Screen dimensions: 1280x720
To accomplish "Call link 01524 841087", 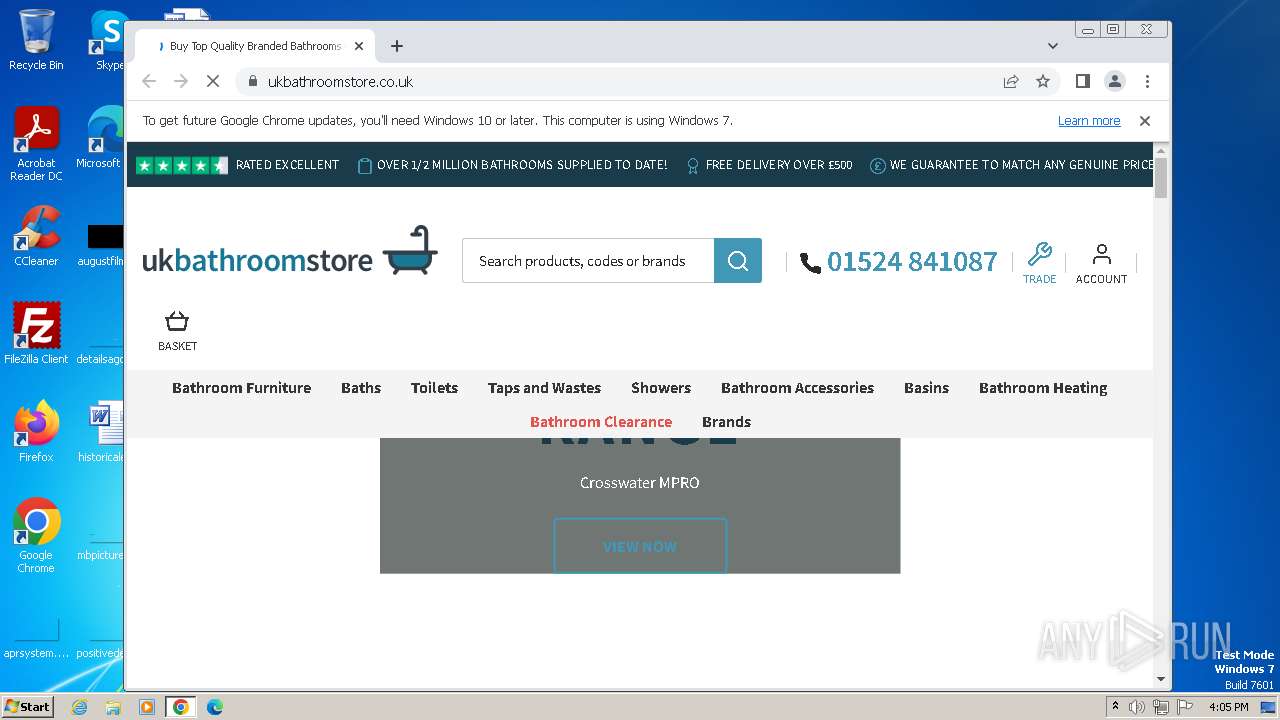I will [912, 262].
